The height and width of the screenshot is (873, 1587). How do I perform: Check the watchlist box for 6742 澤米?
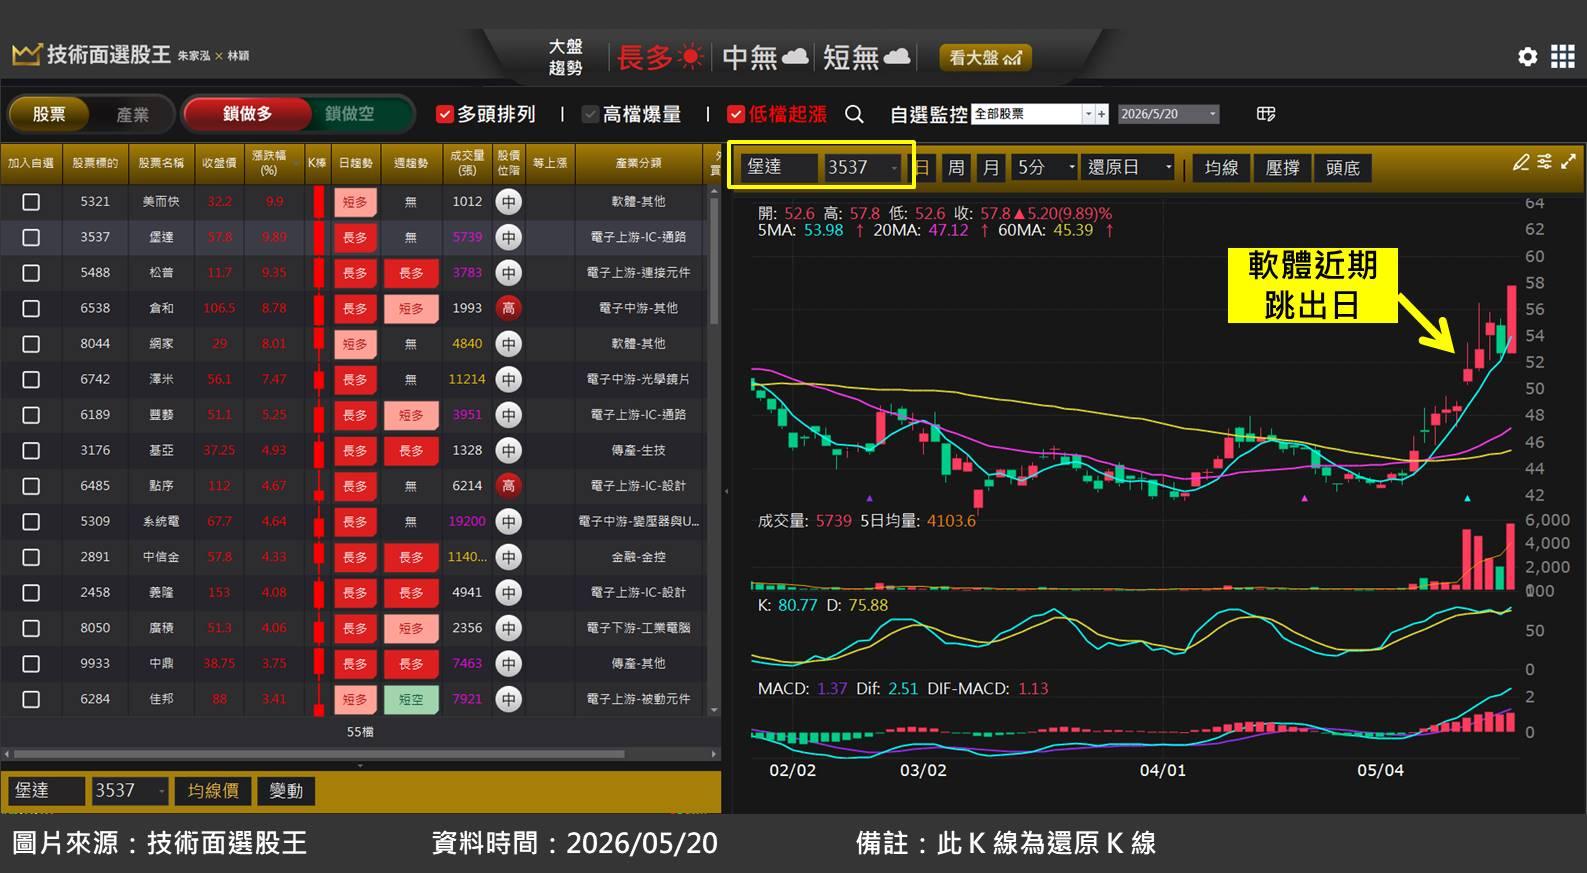coord(31,380)
